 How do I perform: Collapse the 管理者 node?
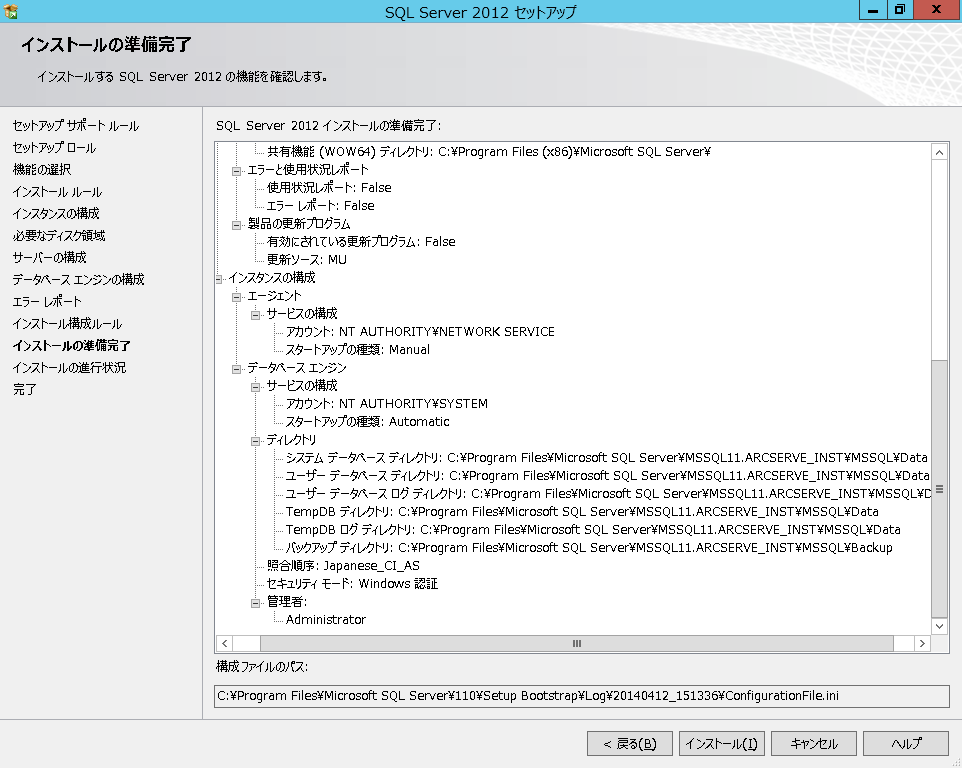255,602
